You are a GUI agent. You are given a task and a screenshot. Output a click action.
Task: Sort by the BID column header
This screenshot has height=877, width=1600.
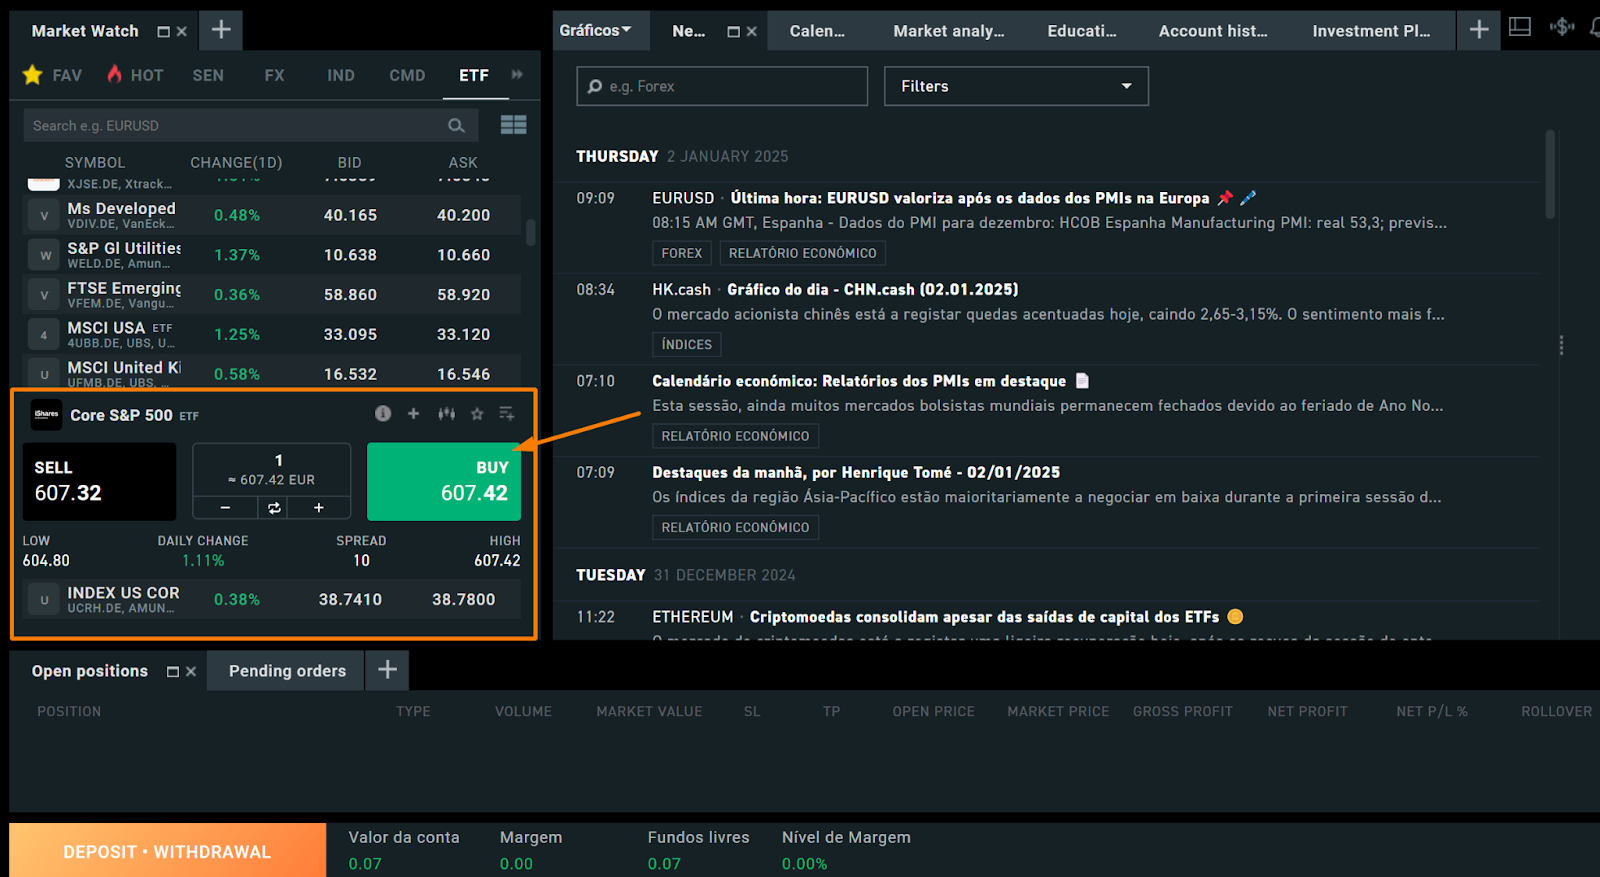coord(349,162)
